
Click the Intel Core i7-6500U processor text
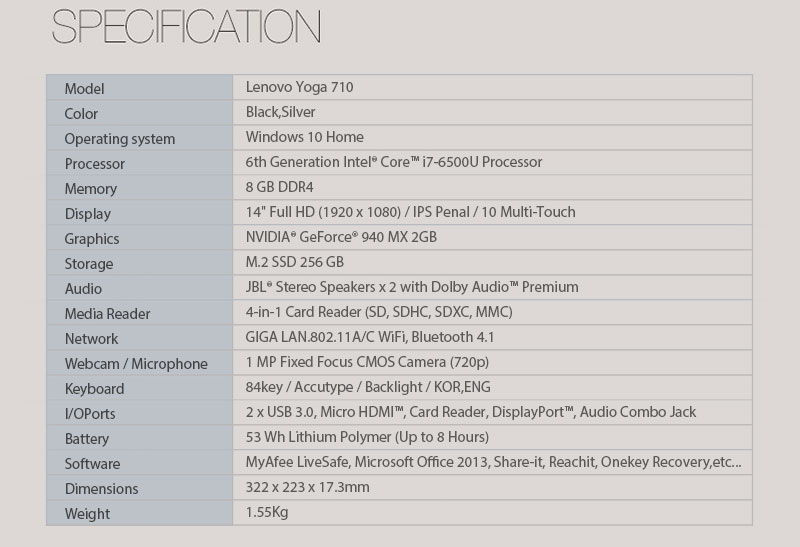pos(393,162)
